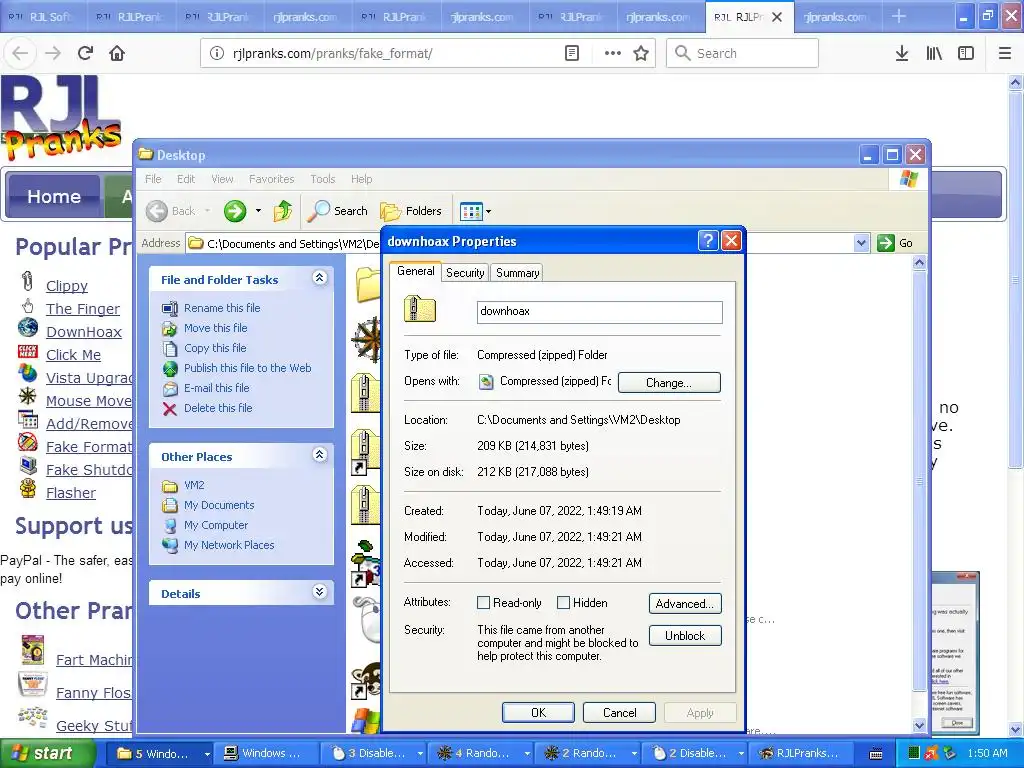
Task: Toggle Read-only attribute checkbox
Action: pos(483,603)
